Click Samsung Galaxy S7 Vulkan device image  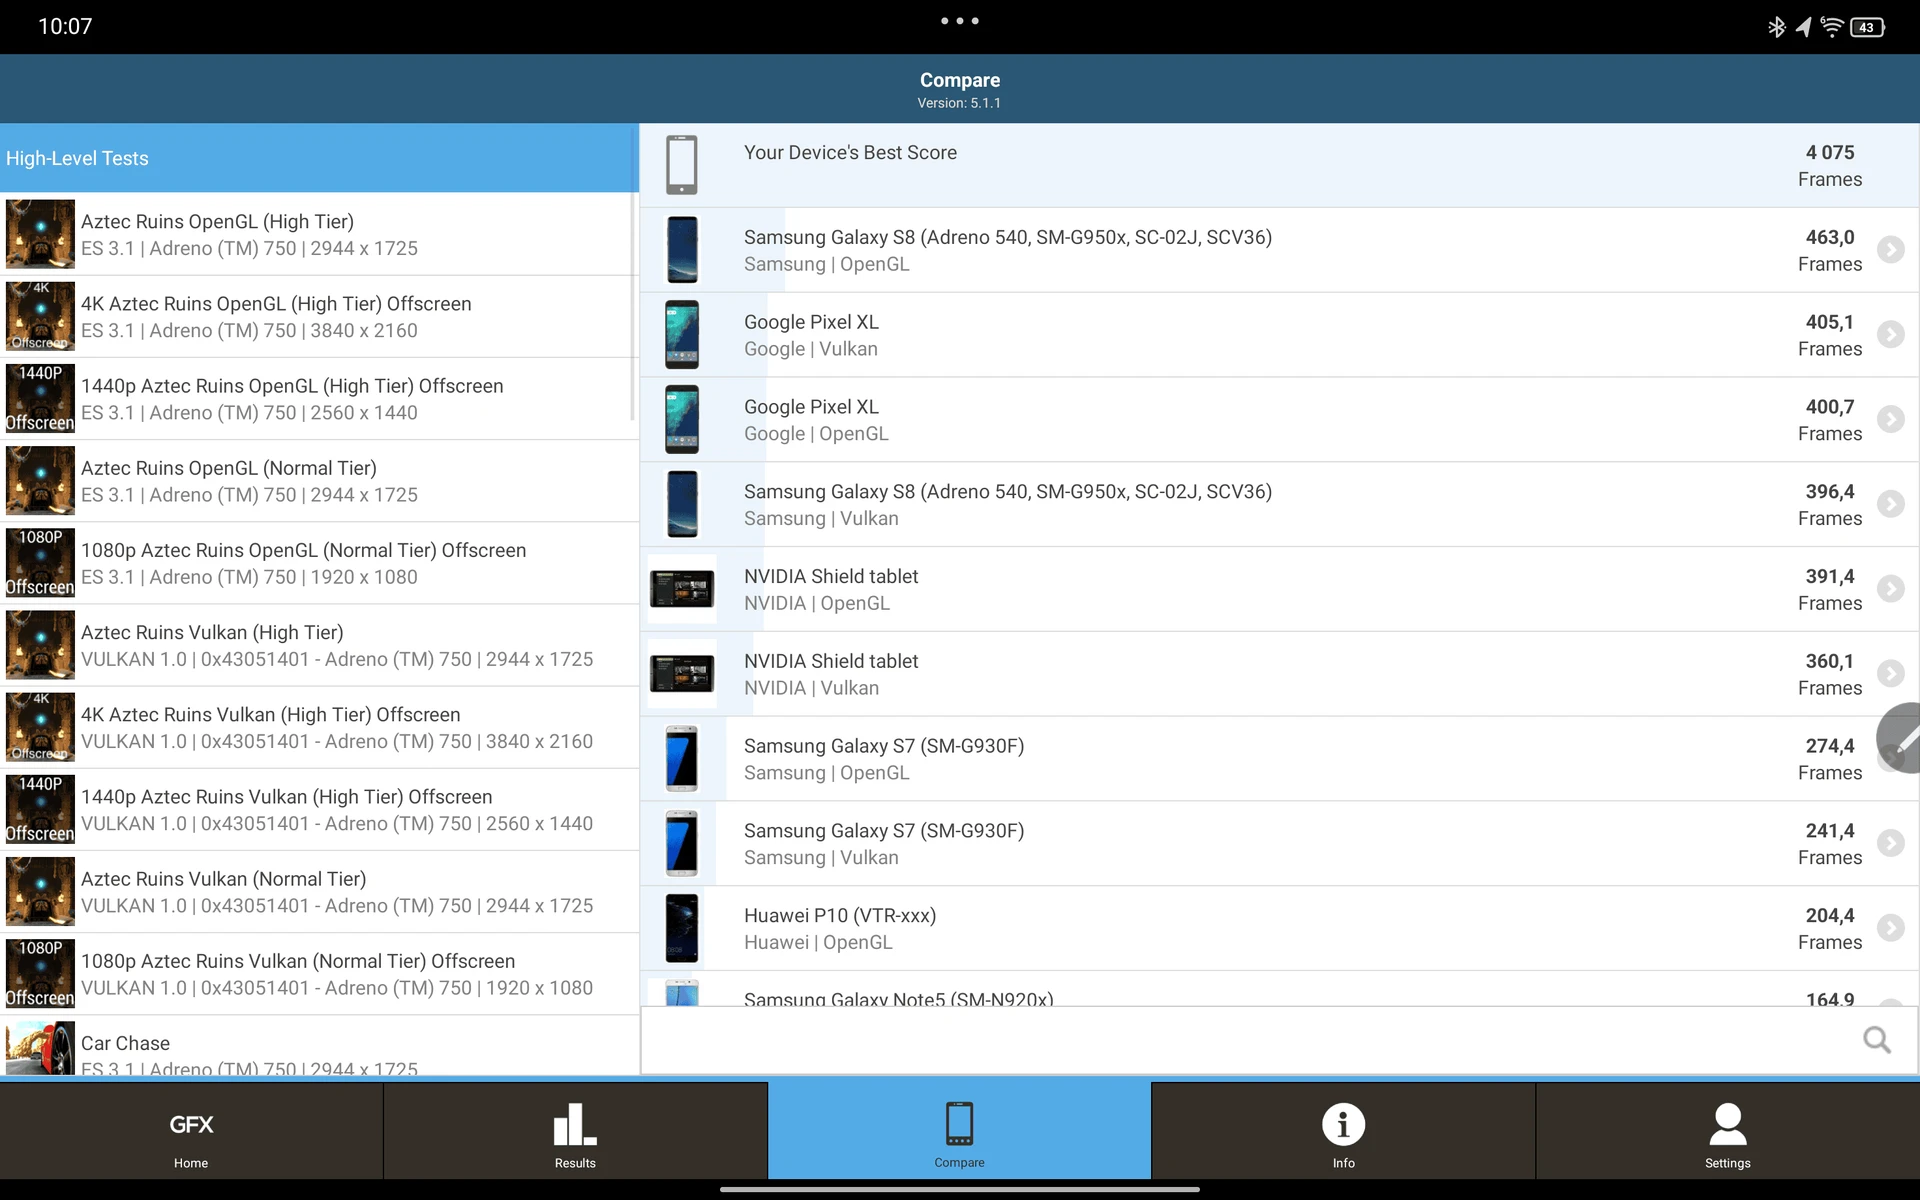pos(682,843)
